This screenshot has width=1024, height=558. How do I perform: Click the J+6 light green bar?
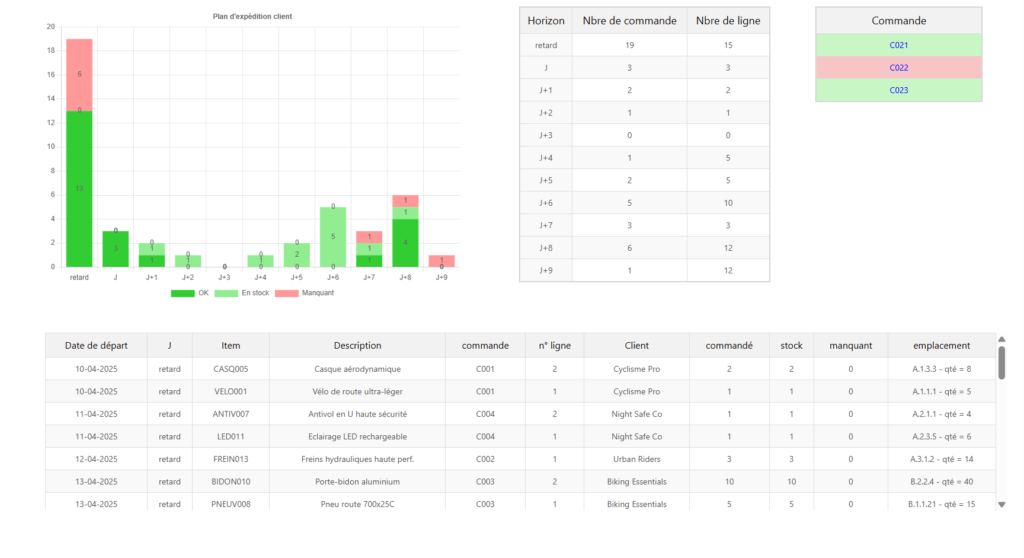(x=333, y=236)
